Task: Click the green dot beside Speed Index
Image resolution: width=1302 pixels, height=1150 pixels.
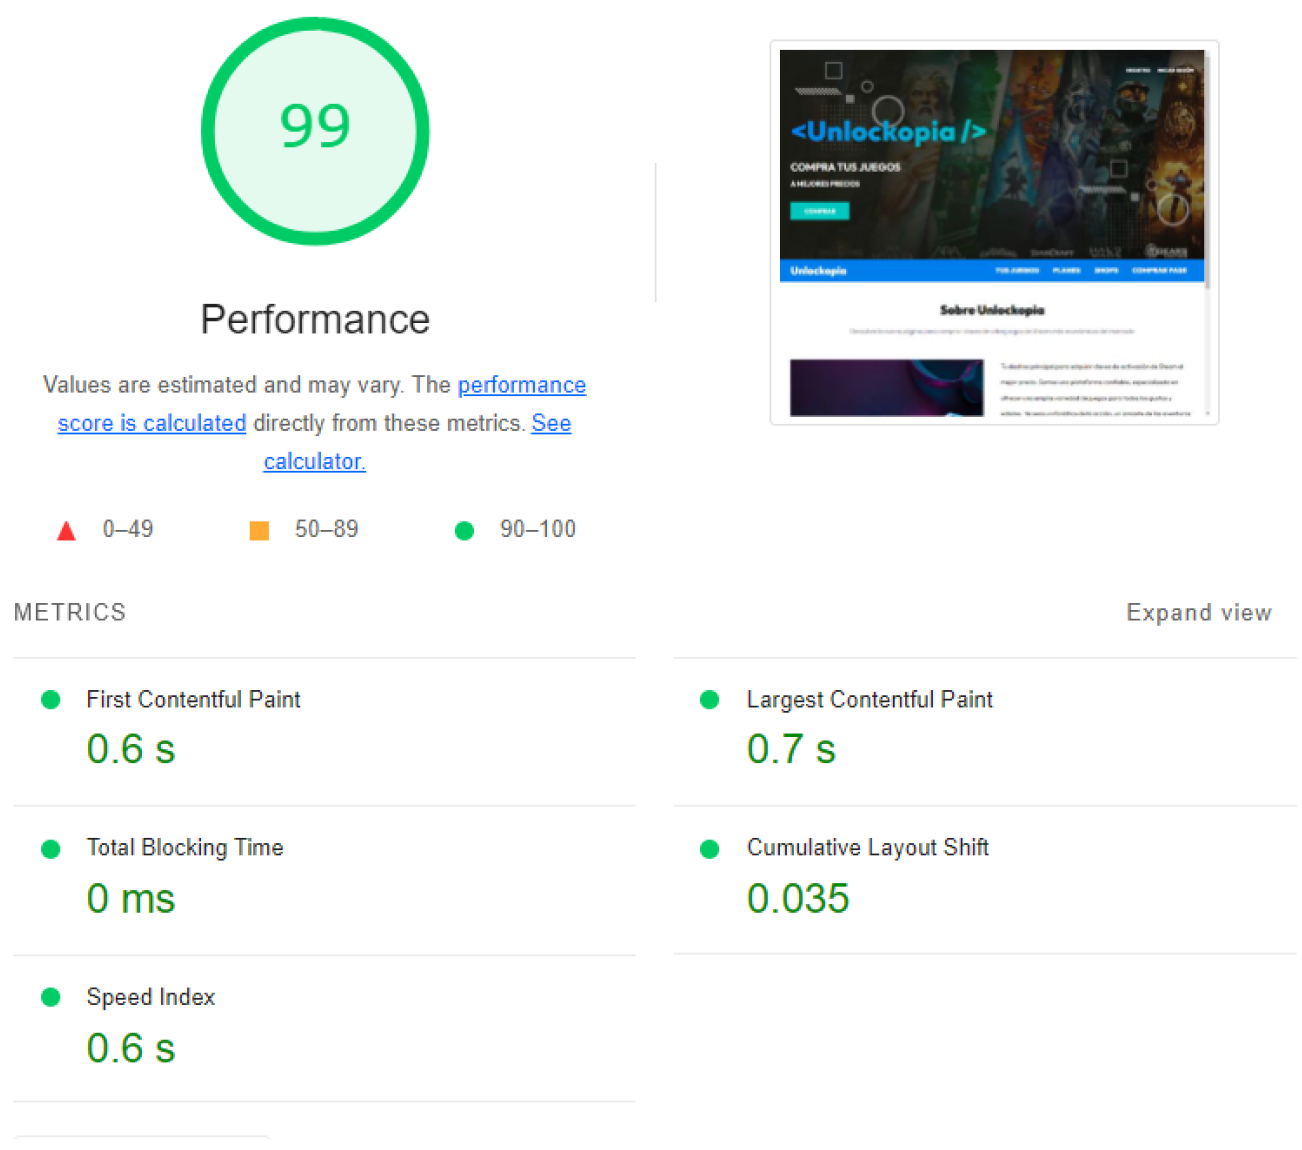Action: pos(51,997)
